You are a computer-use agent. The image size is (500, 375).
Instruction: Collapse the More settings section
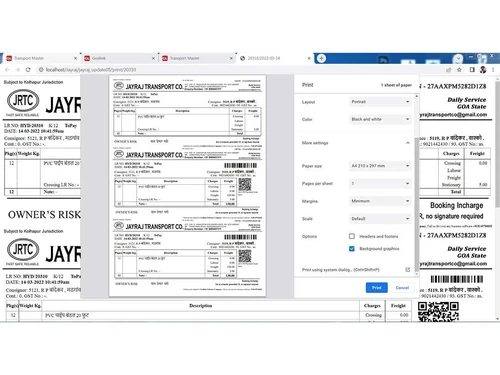click(356, 143)
